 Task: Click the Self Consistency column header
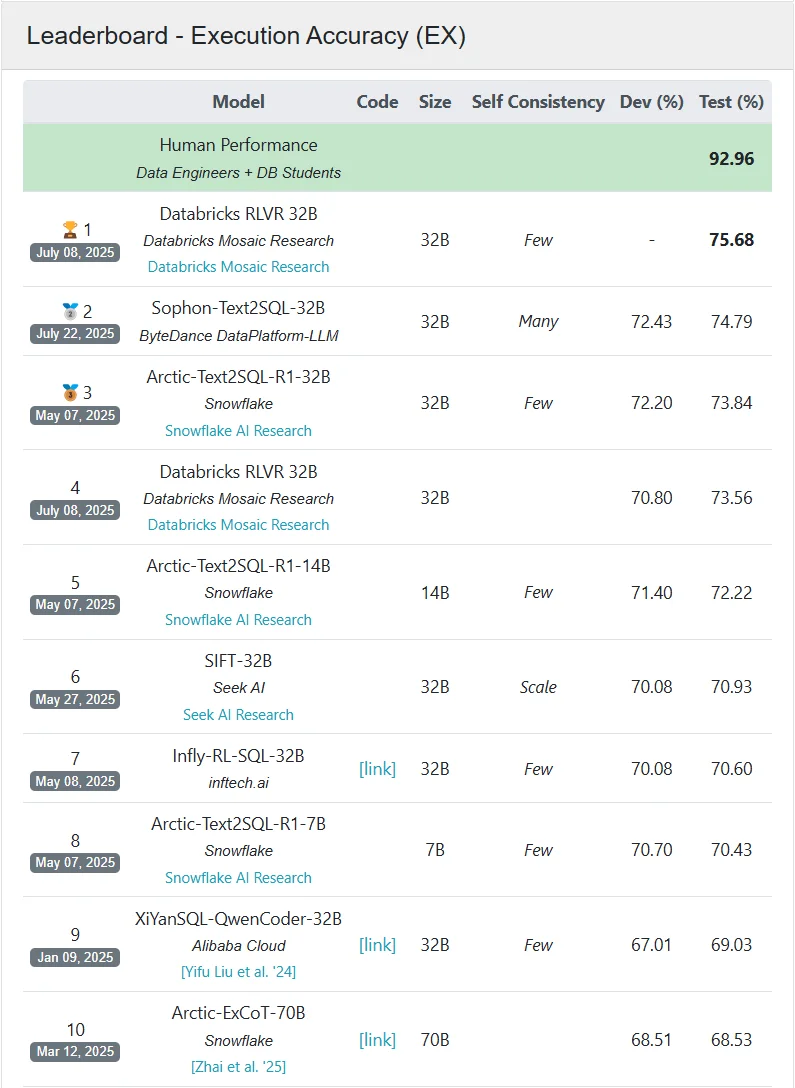[538, 102]
